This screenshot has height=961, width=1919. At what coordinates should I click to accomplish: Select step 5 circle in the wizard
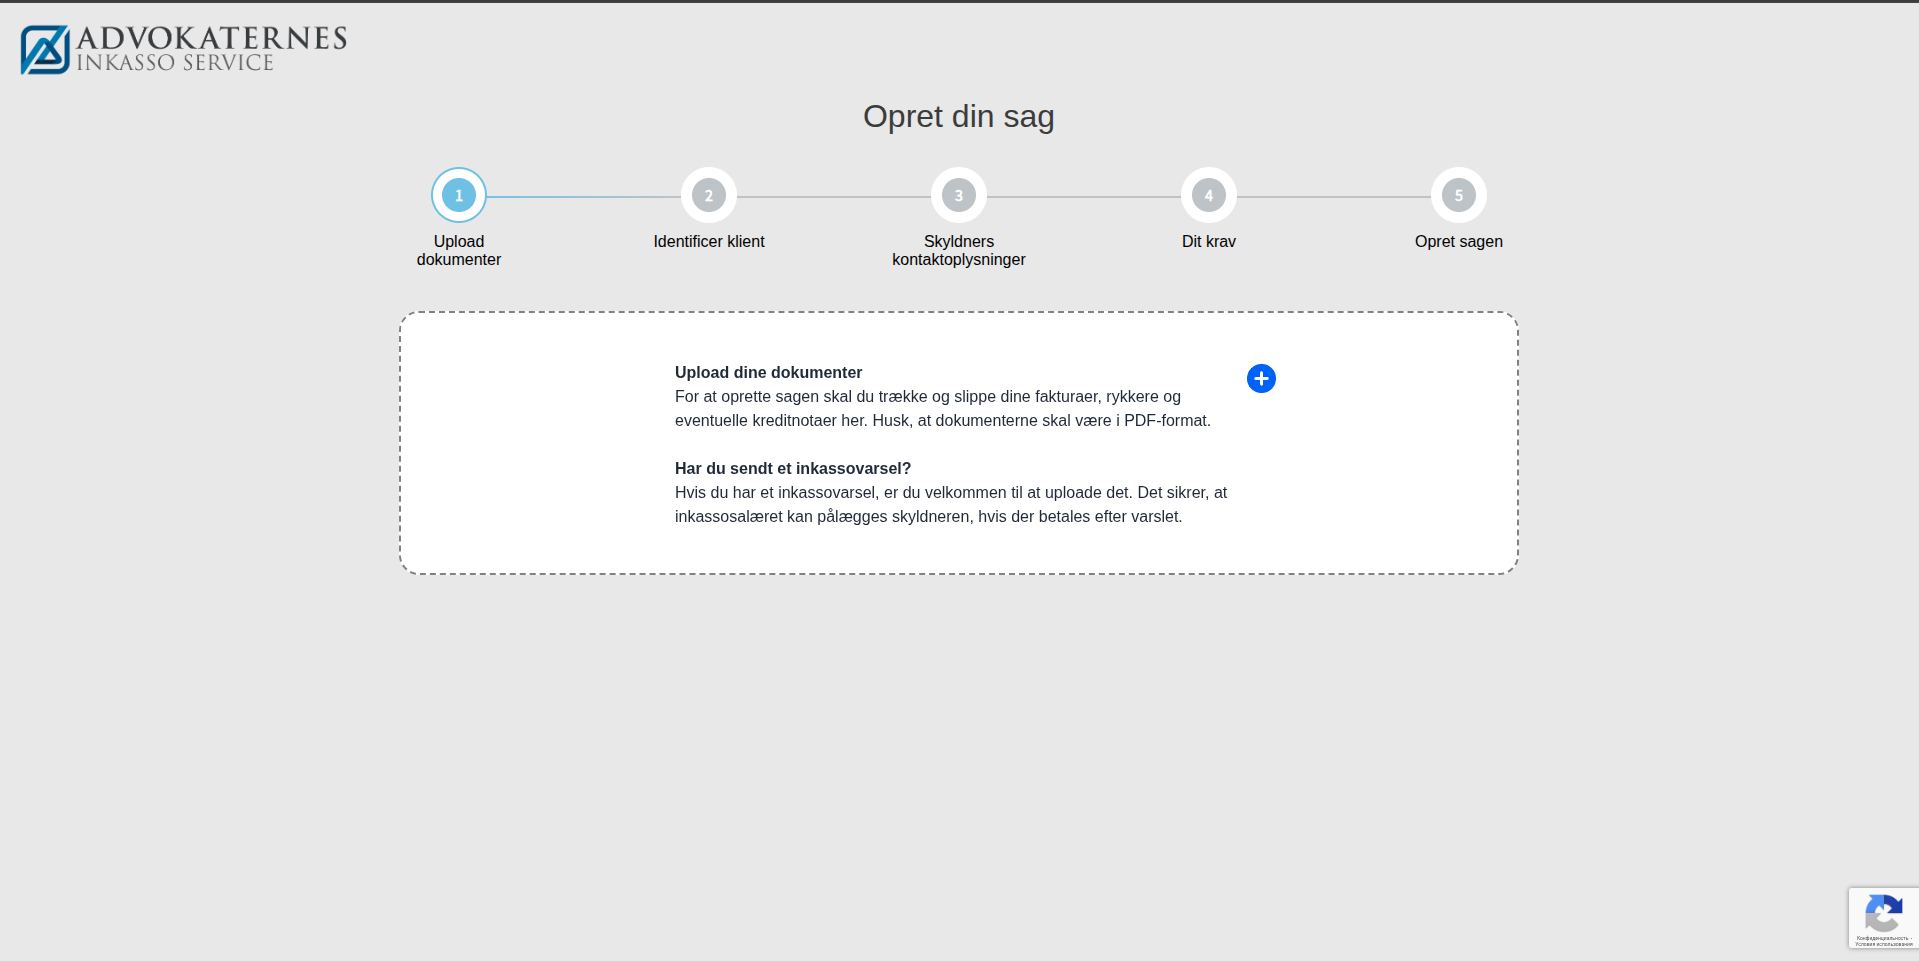coord(1459,195)
